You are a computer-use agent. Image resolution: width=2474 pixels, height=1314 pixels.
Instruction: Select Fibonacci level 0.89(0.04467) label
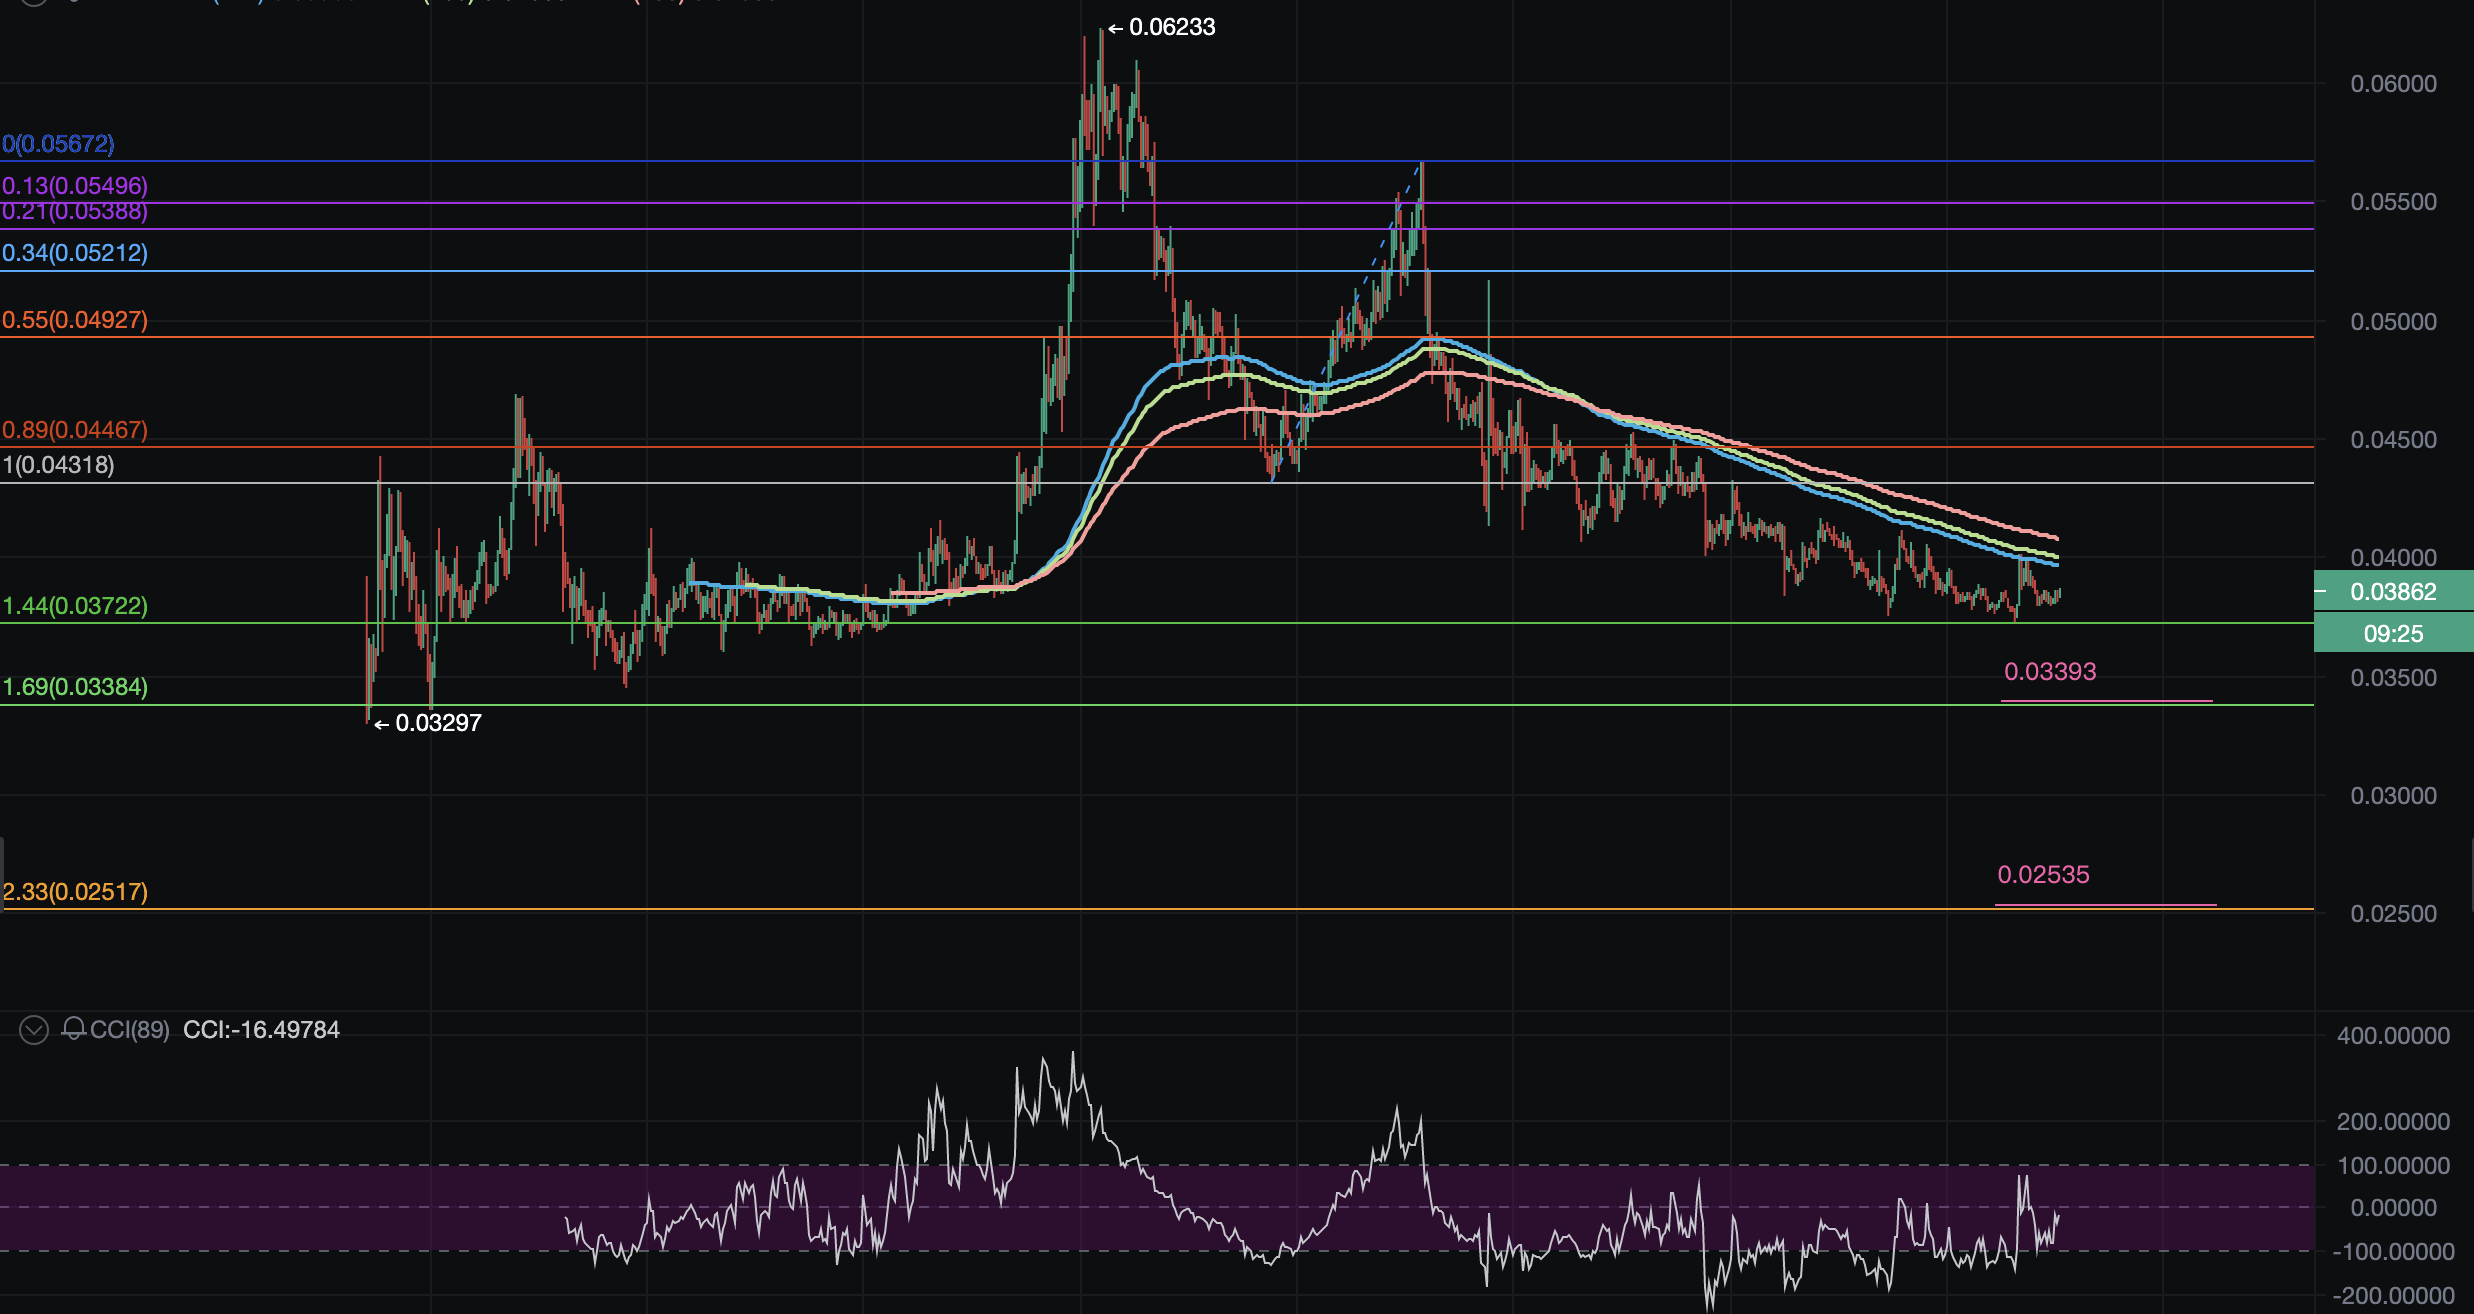point(75,430)
